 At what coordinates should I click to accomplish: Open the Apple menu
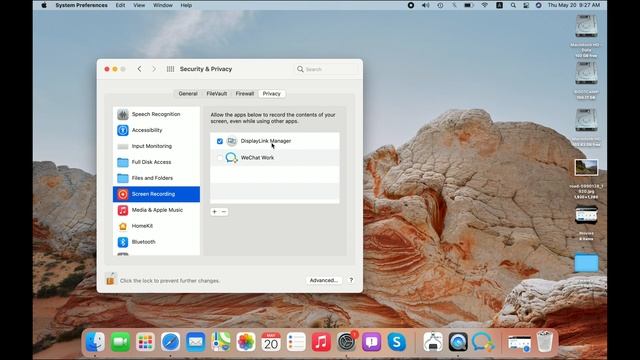tap(44, 5)
